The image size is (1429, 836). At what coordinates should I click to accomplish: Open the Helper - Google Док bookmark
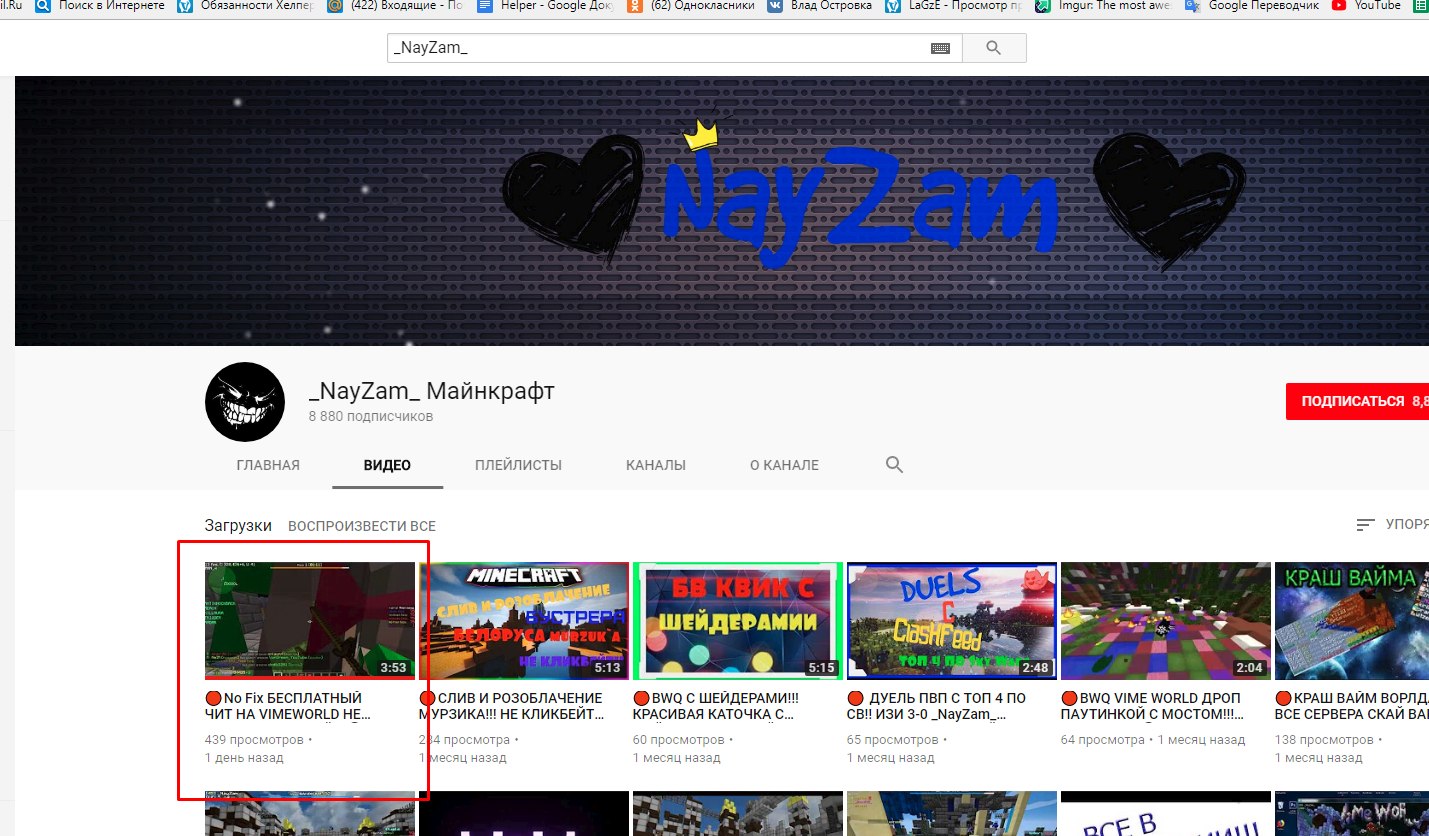click(x=545, y=6)
